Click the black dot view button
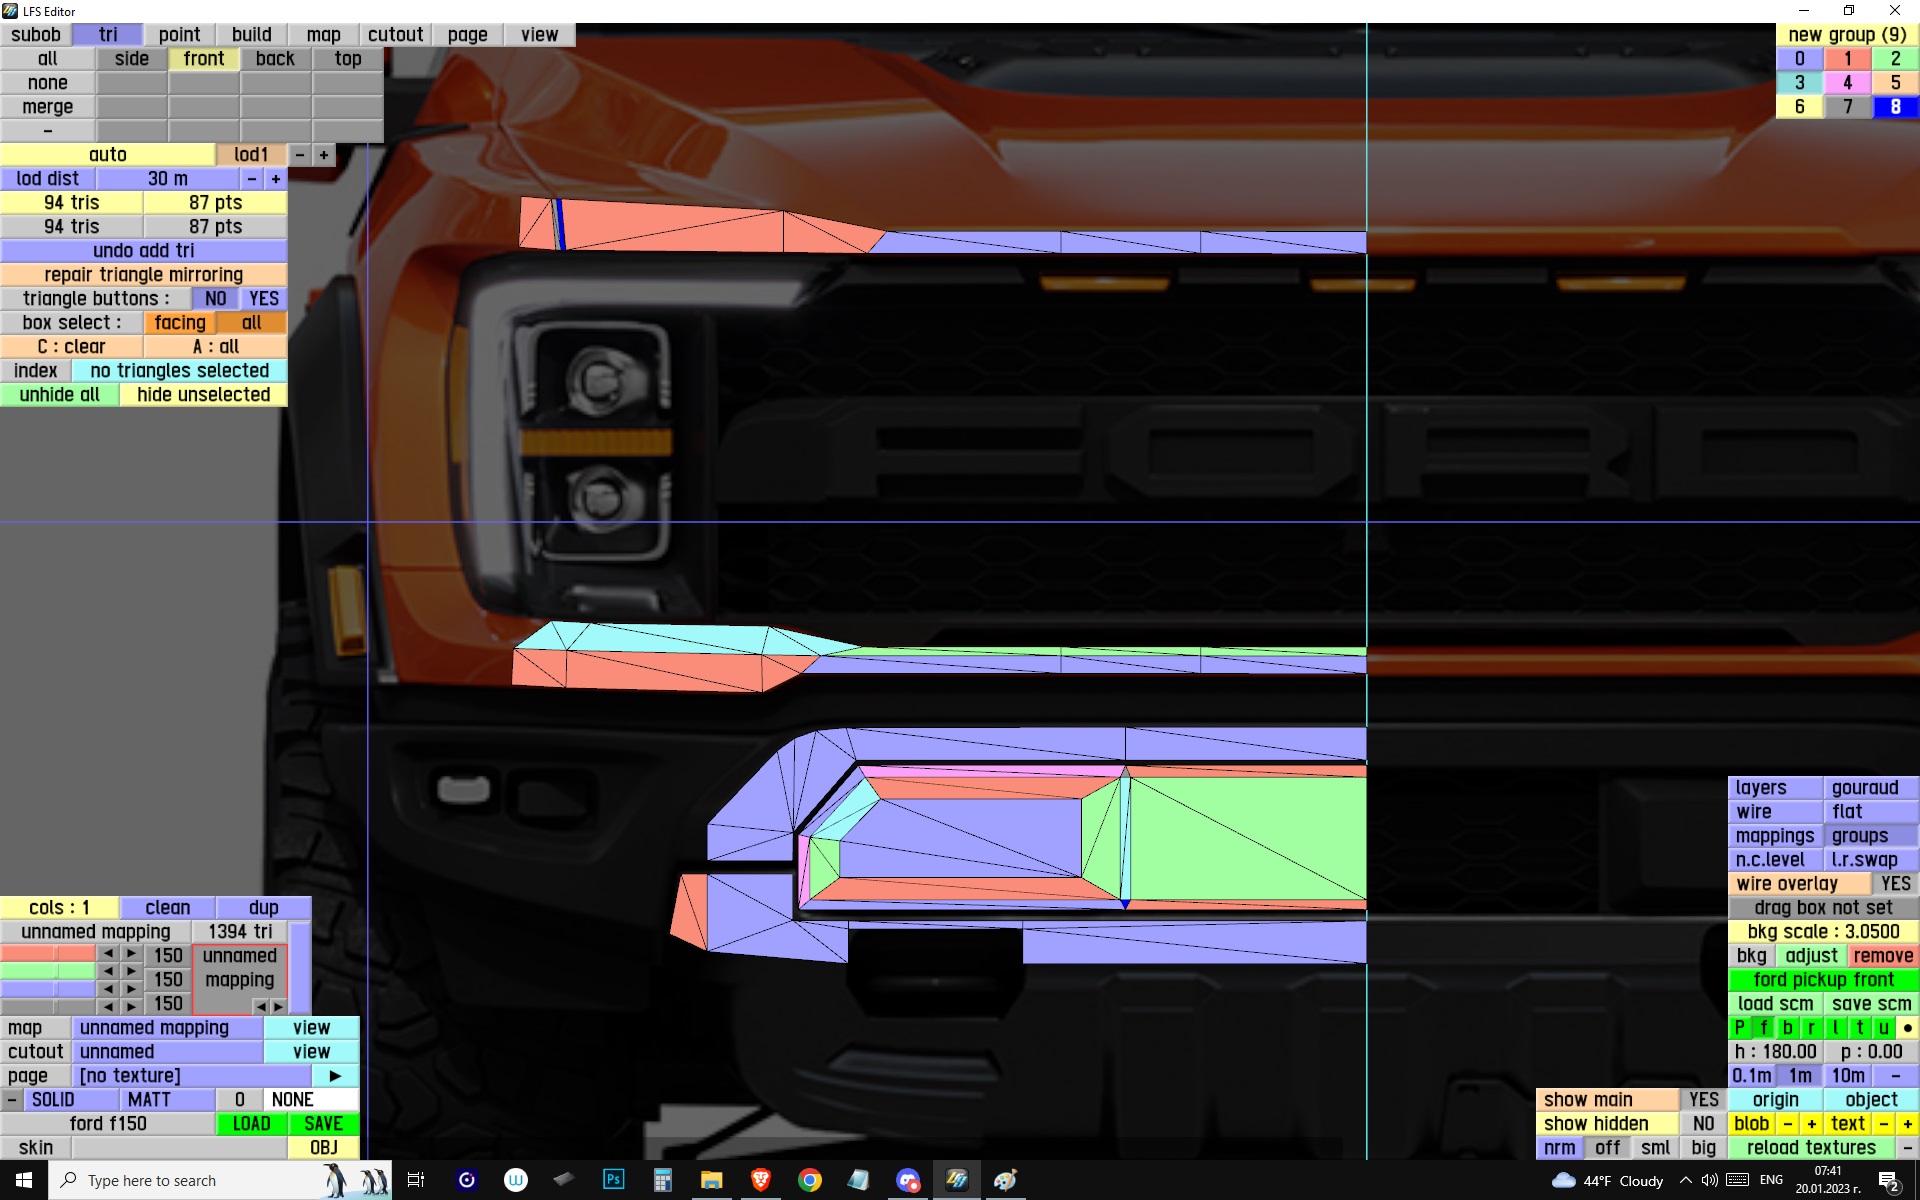The height and width of the screenshot is (1200, 1920). [1907, 1028]
